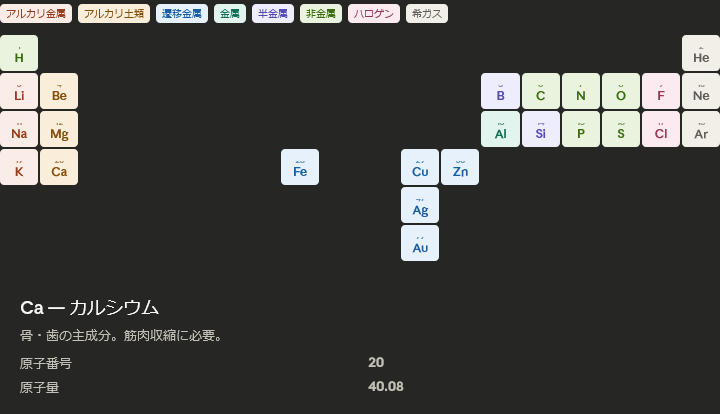The height and width of the screenshot is (414, 720).
Task: Select the Zinc (Zn) element tile
Action: (460, 167)
